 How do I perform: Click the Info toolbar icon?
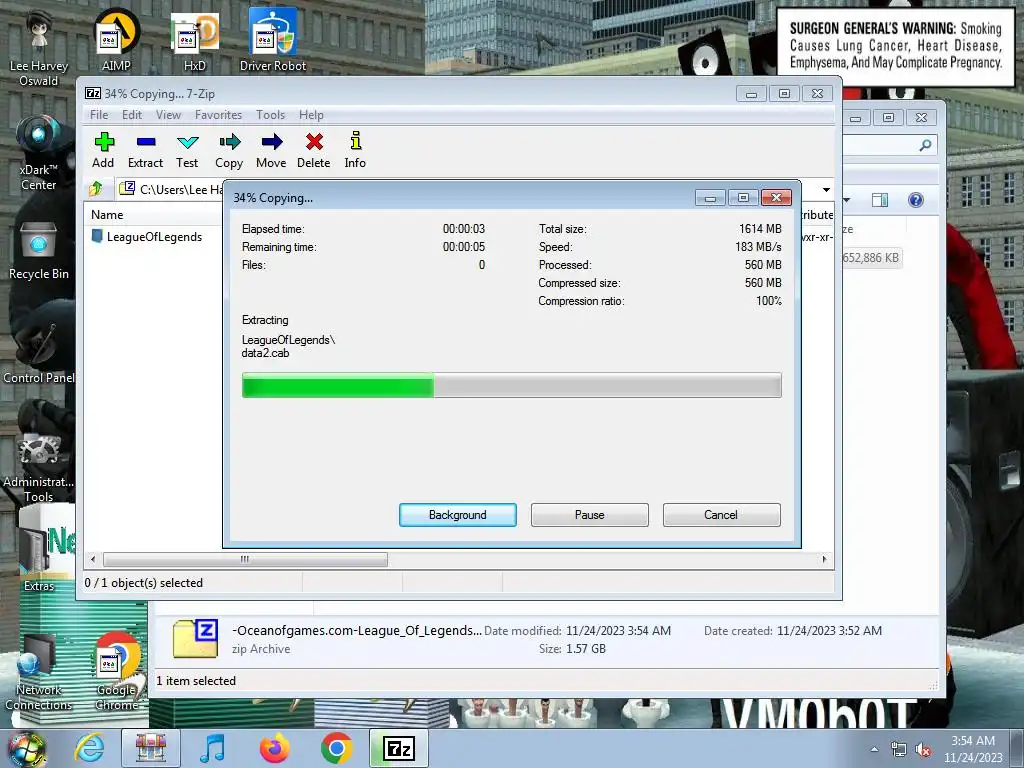pyautogui.click(x=355, y=150)
